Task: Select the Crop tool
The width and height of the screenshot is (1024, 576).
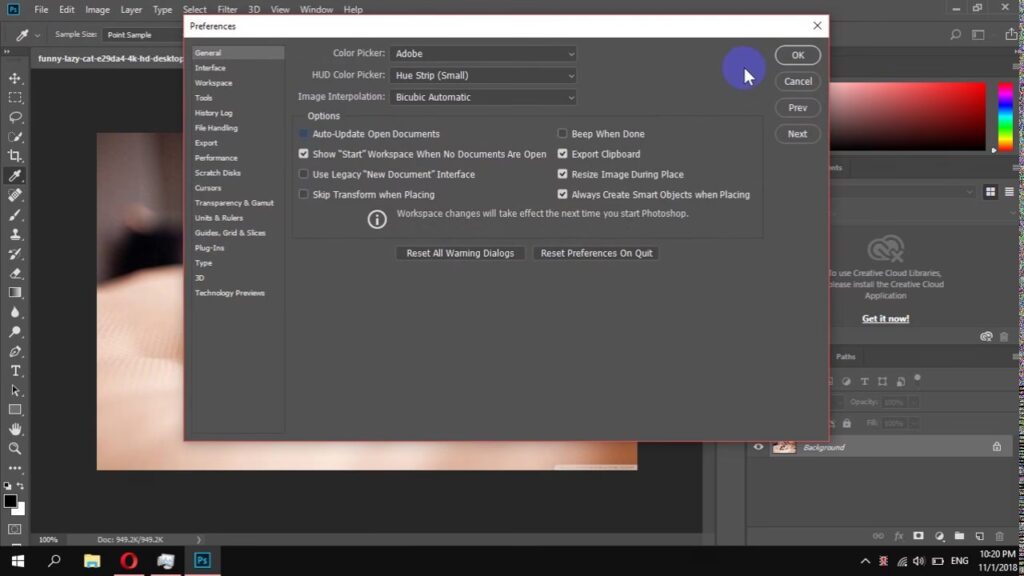Action: pos(15,156)
